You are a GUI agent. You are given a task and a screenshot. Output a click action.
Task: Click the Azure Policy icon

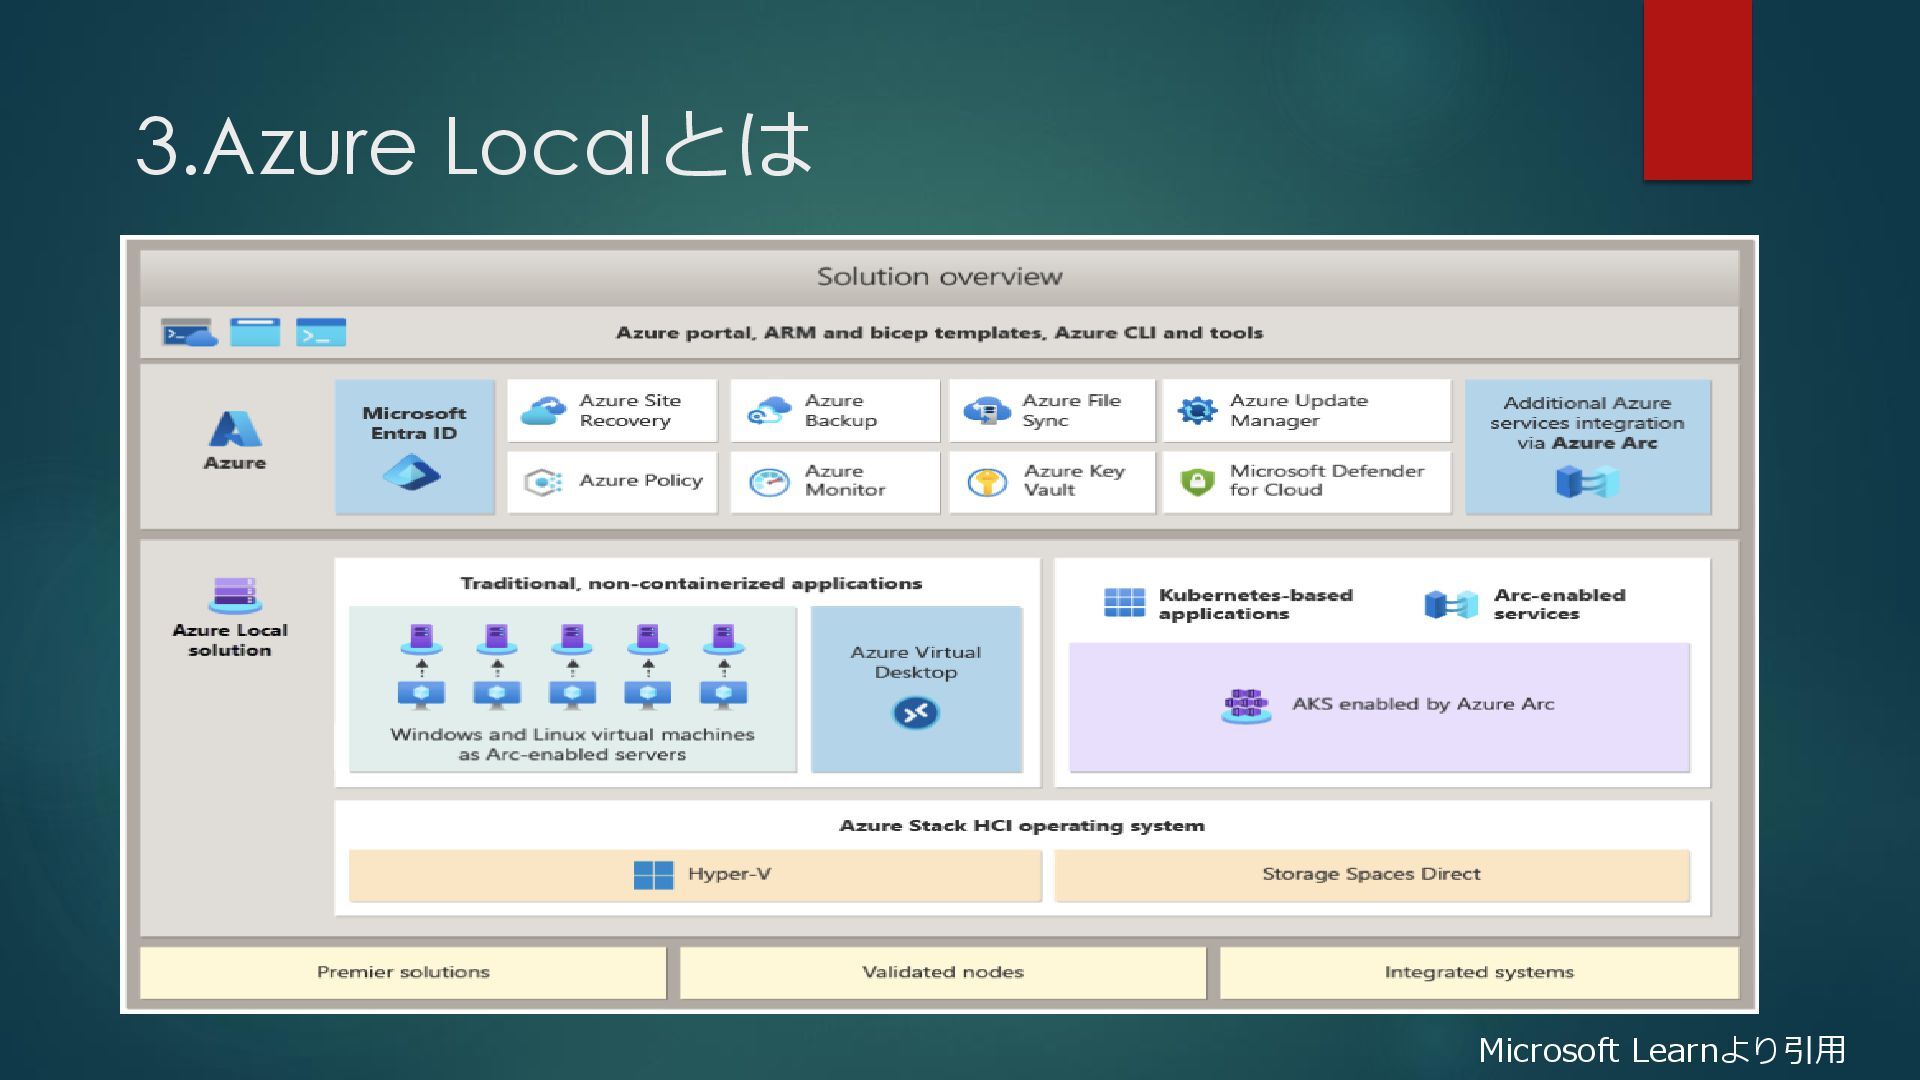[x=543, y=482]
